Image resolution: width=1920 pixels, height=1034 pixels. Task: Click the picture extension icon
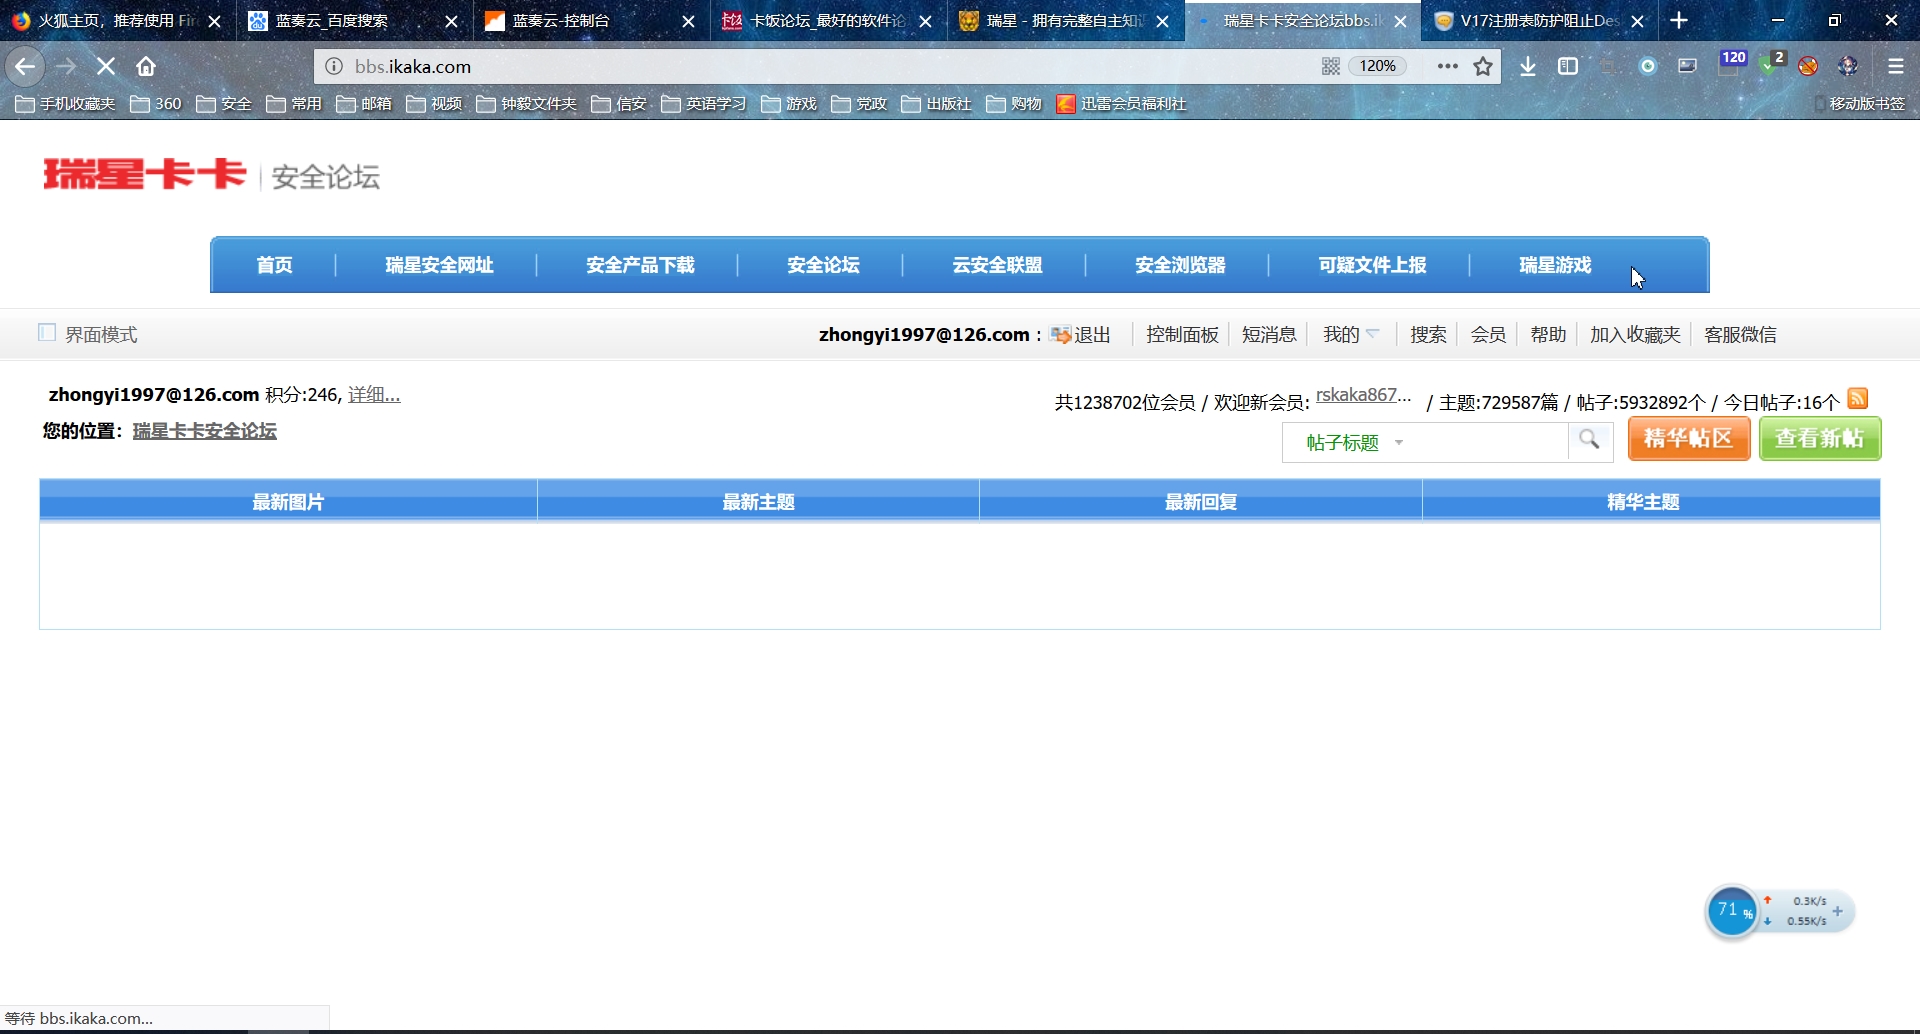[1688, 66]
